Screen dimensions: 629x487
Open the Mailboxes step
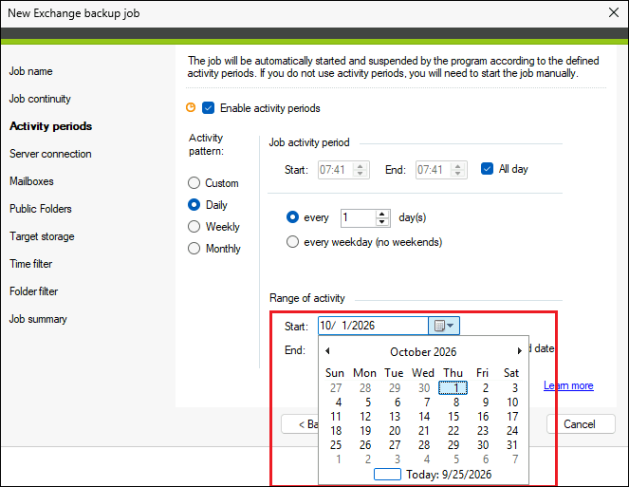tap(31, 181)
